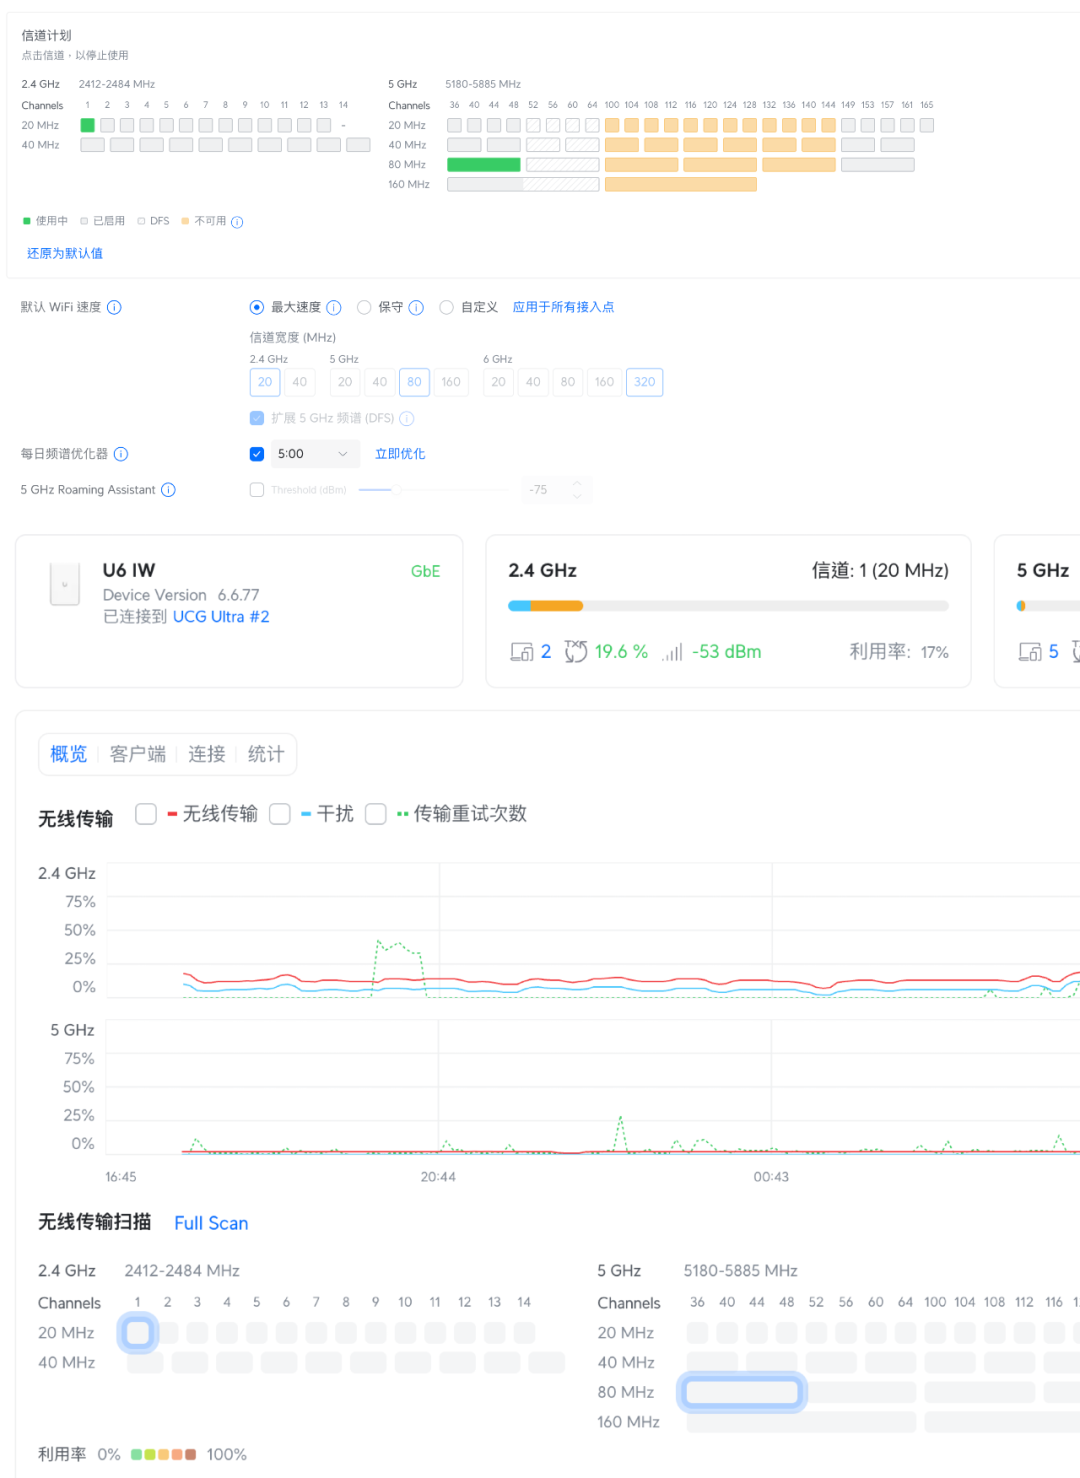Click the stepper arrows beside -75 threshold
The width and height of the screenshot is (1080, 1478).
tap(577, 490)
